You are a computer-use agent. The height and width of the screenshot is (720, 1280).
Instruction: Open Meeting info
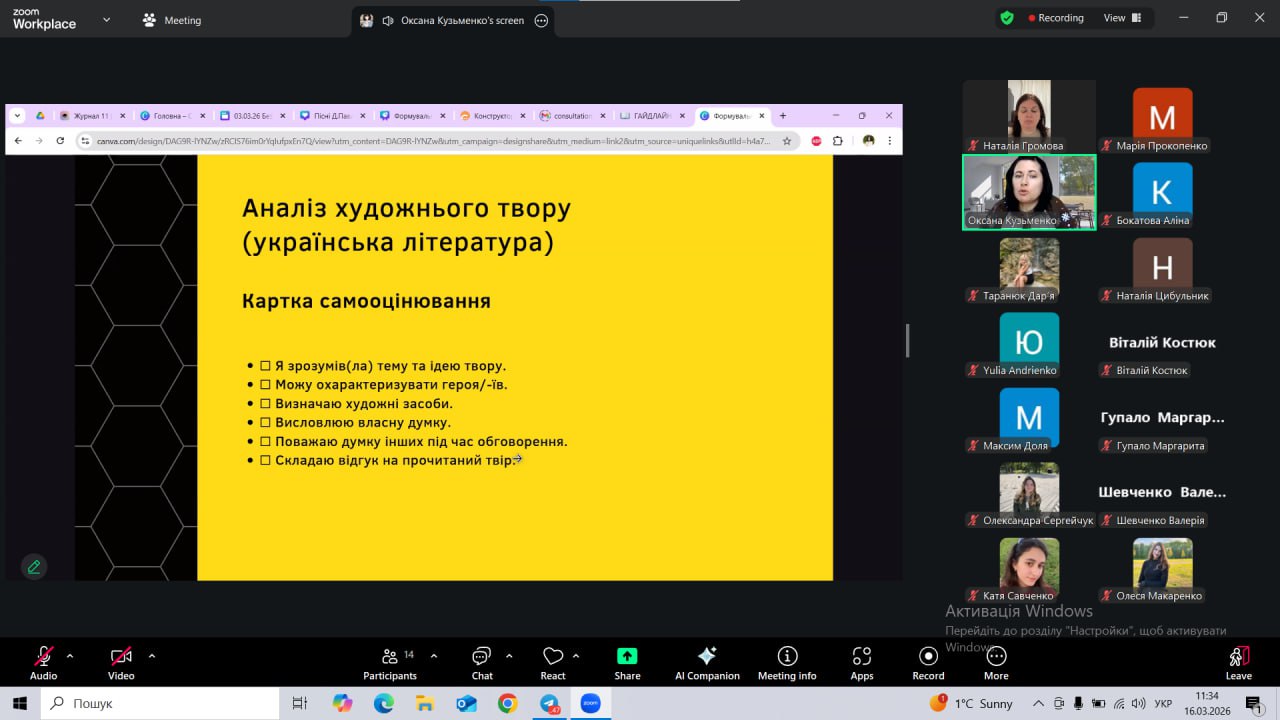(x=787, y=662)
